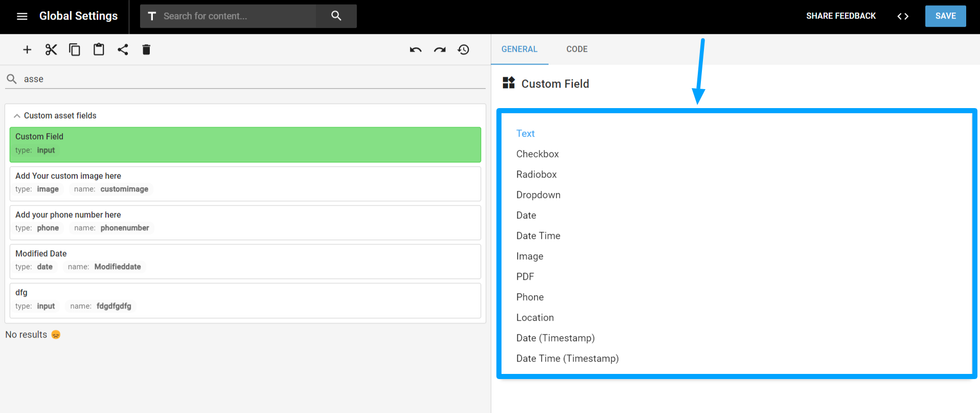Viewport: 980px width, 413px height.
Task: Click the copy icon in toolbar
Action: point(75,50)
